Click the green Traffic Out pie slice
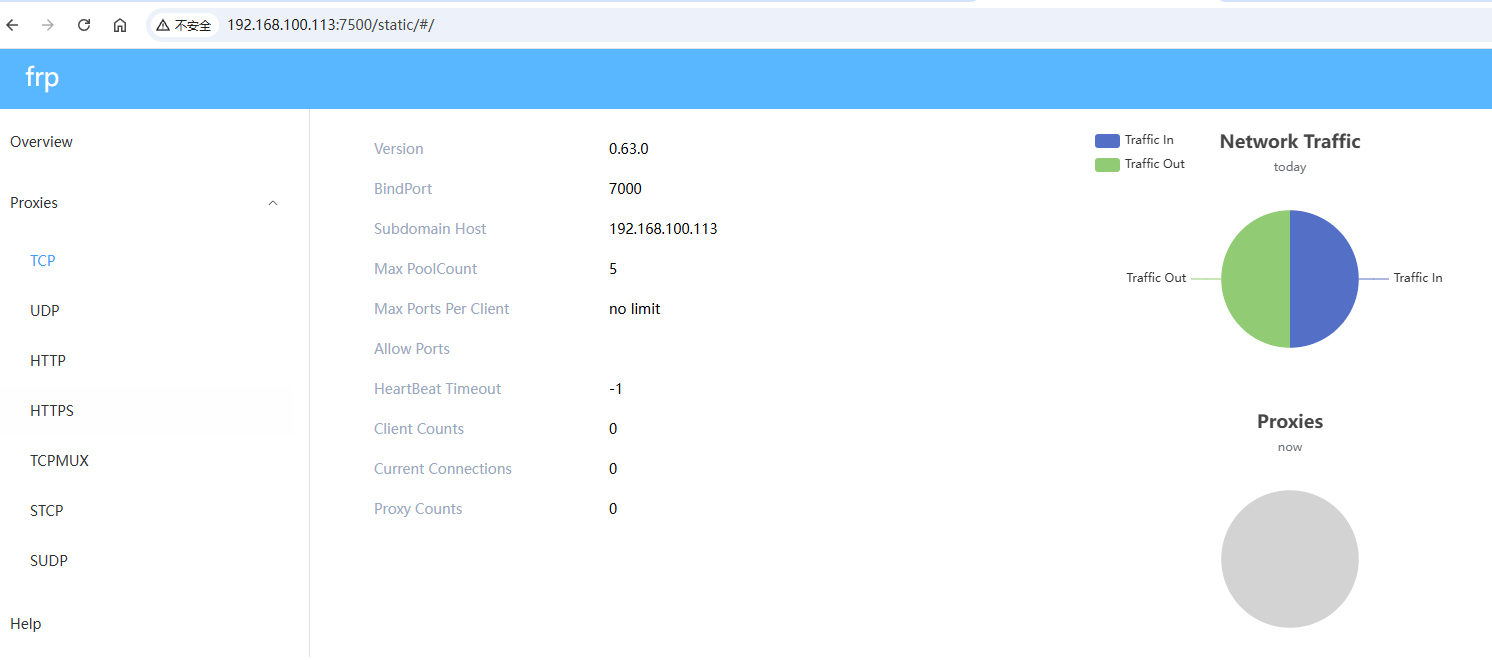Image resolution: width=1492 pixels, height=660 pixels. coord(1255,279)
